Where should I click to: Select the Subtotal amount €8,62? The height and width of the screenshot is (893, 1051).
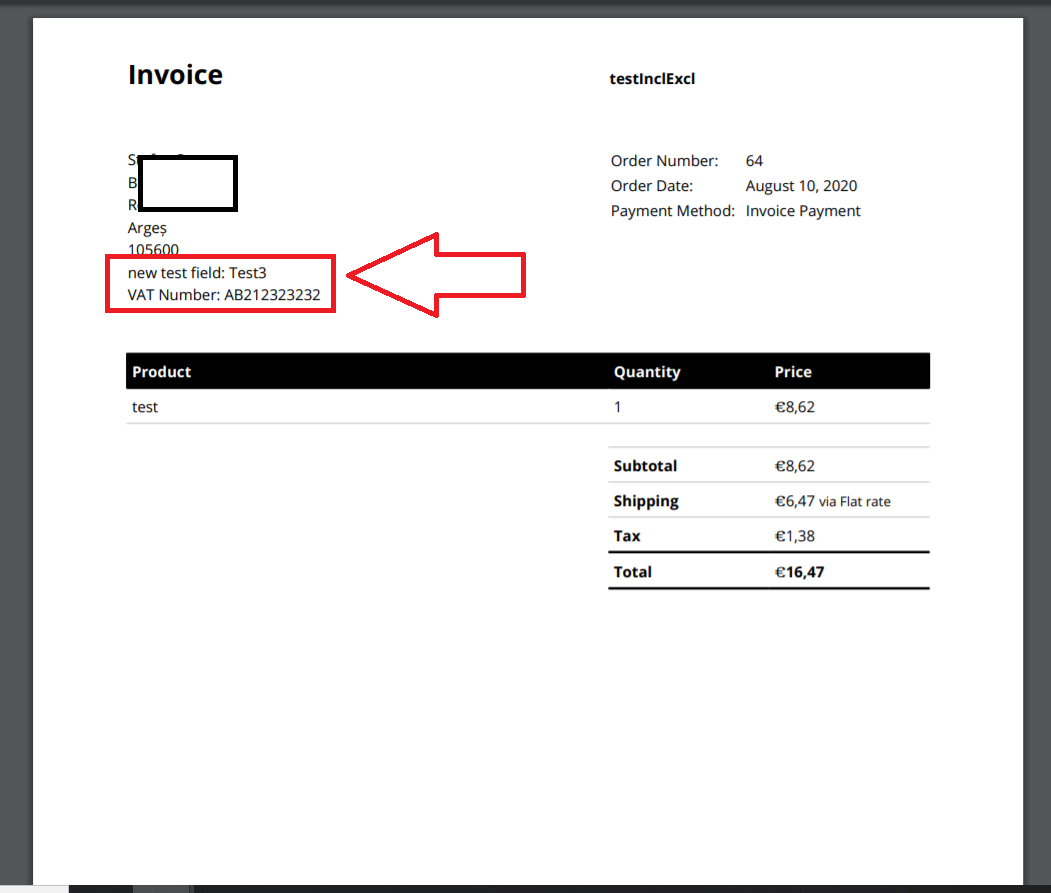click(795, 465)
